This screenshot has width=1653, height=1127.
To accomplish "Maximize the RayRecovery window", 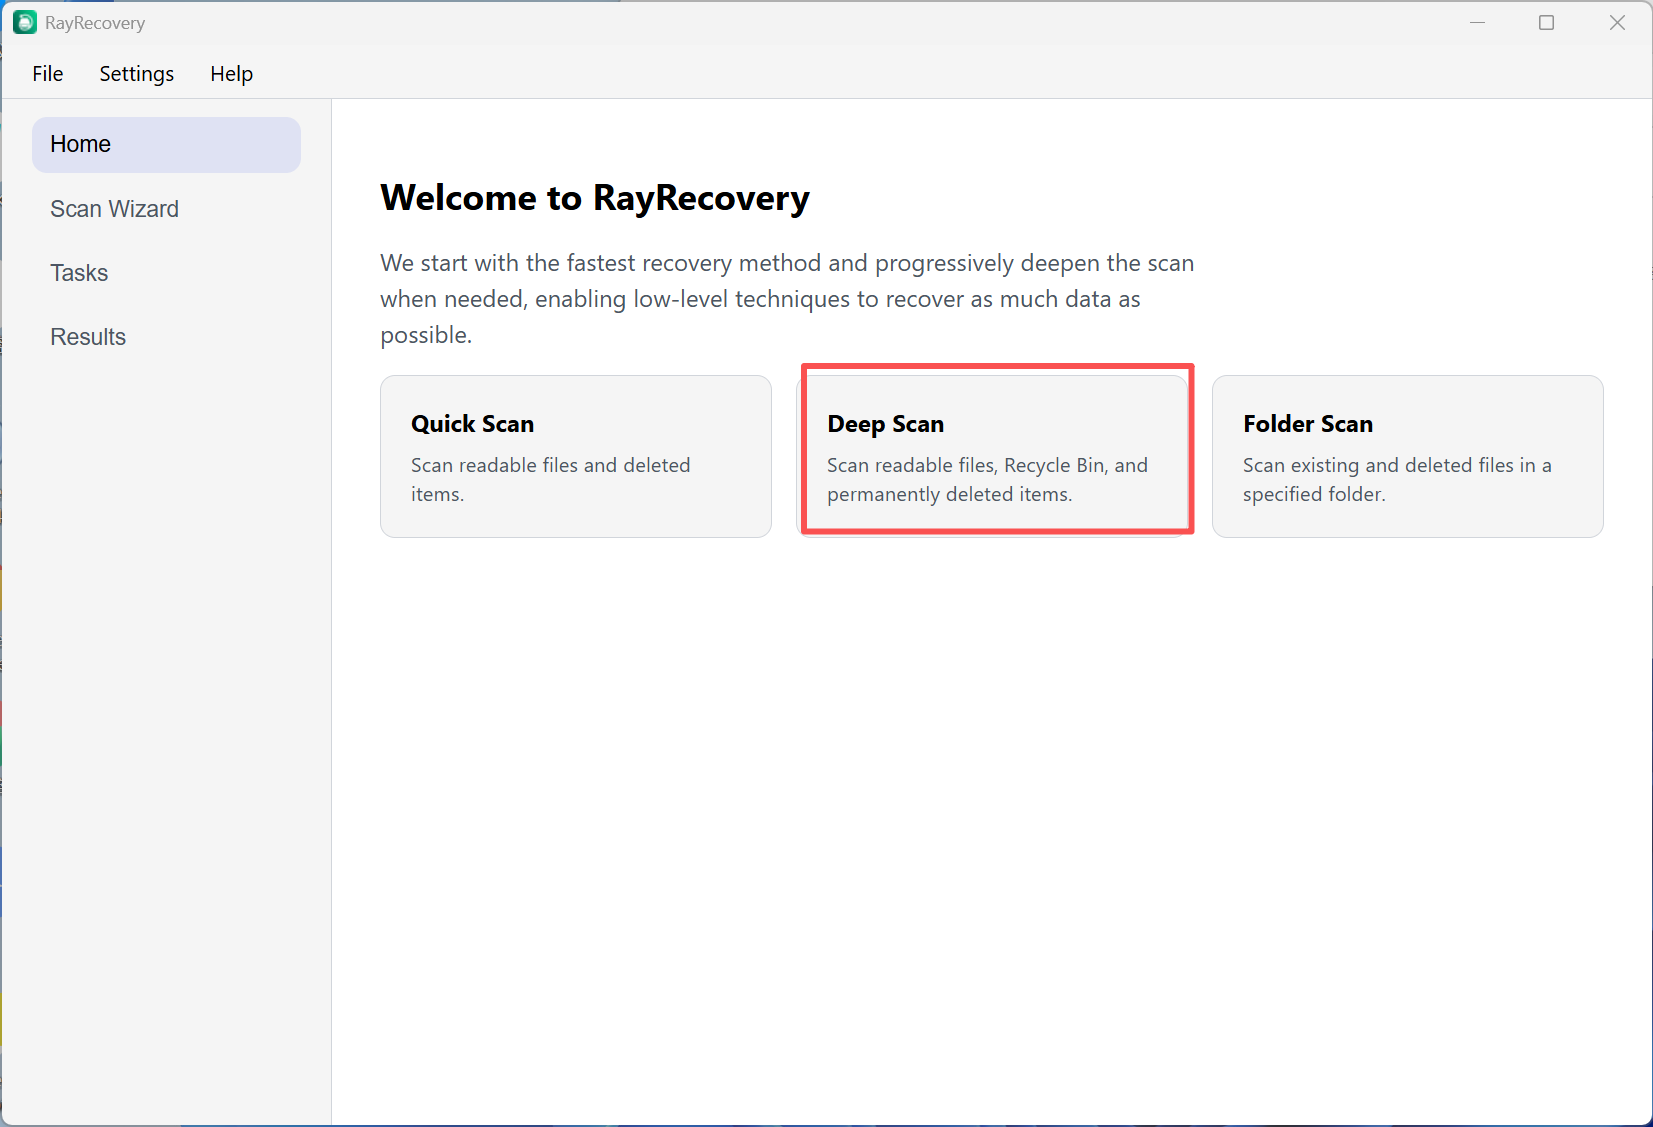I will click(x=1546, y=23).
